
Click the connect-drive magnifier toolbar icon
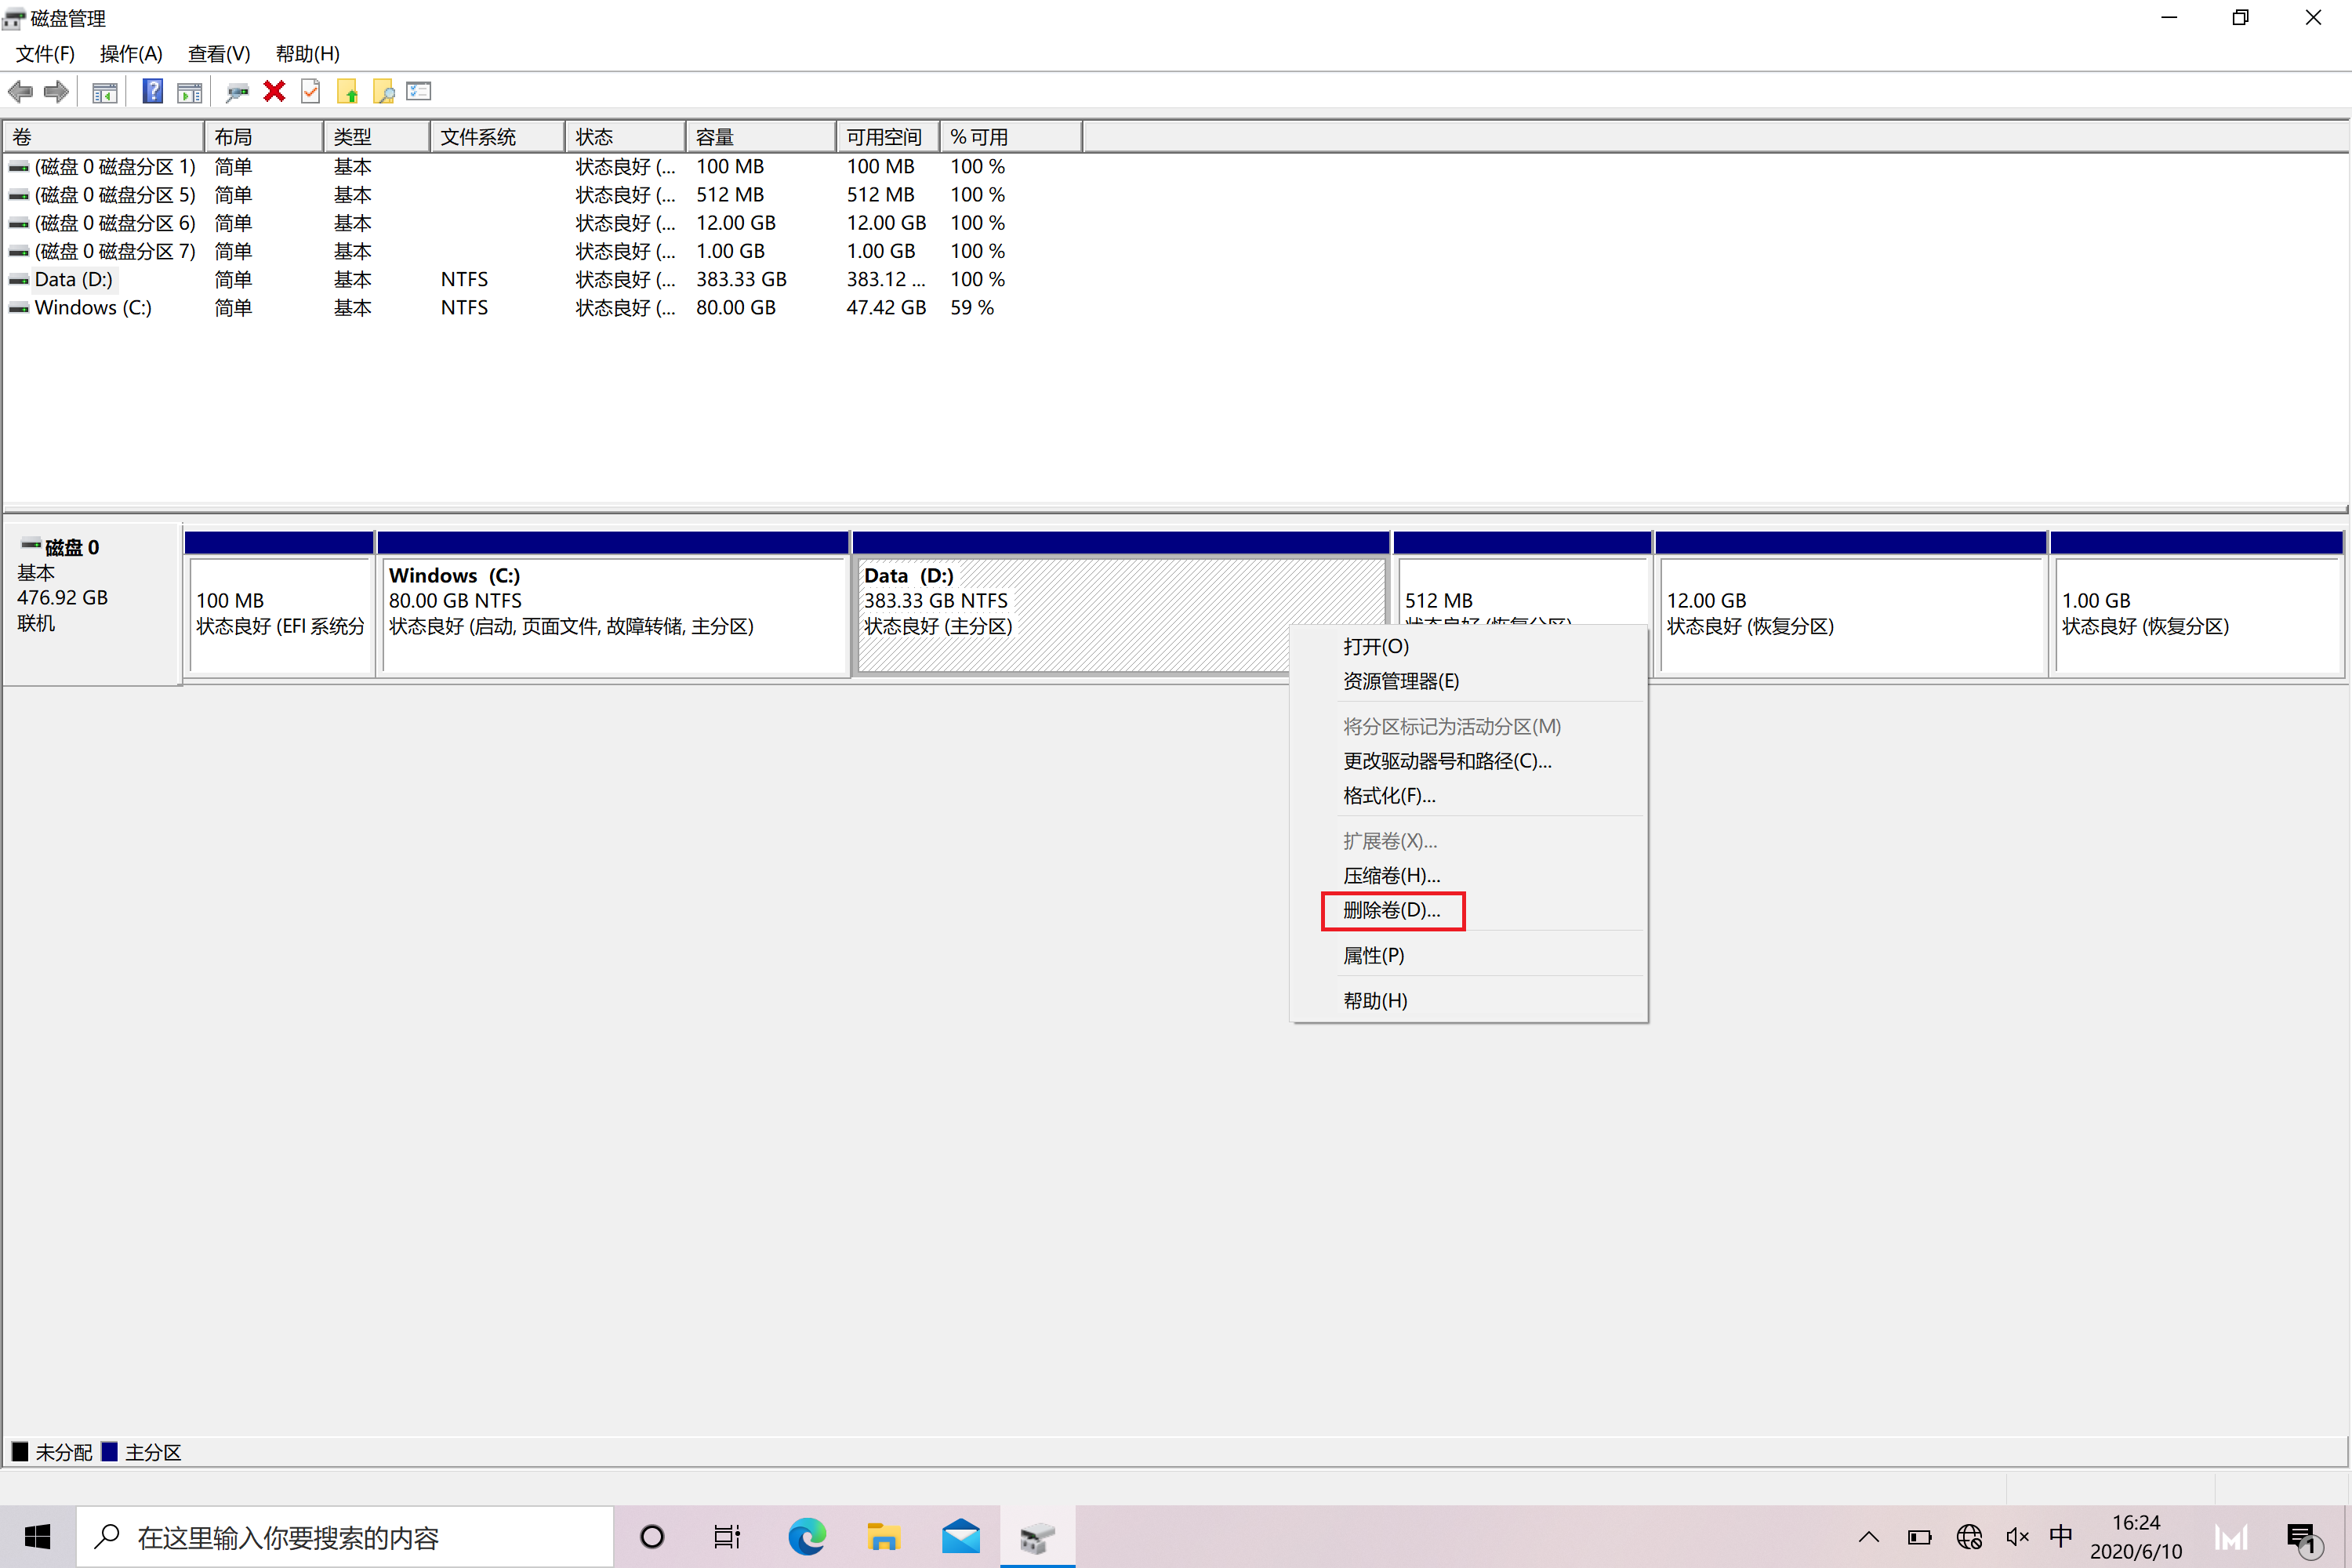coord(236,92)
